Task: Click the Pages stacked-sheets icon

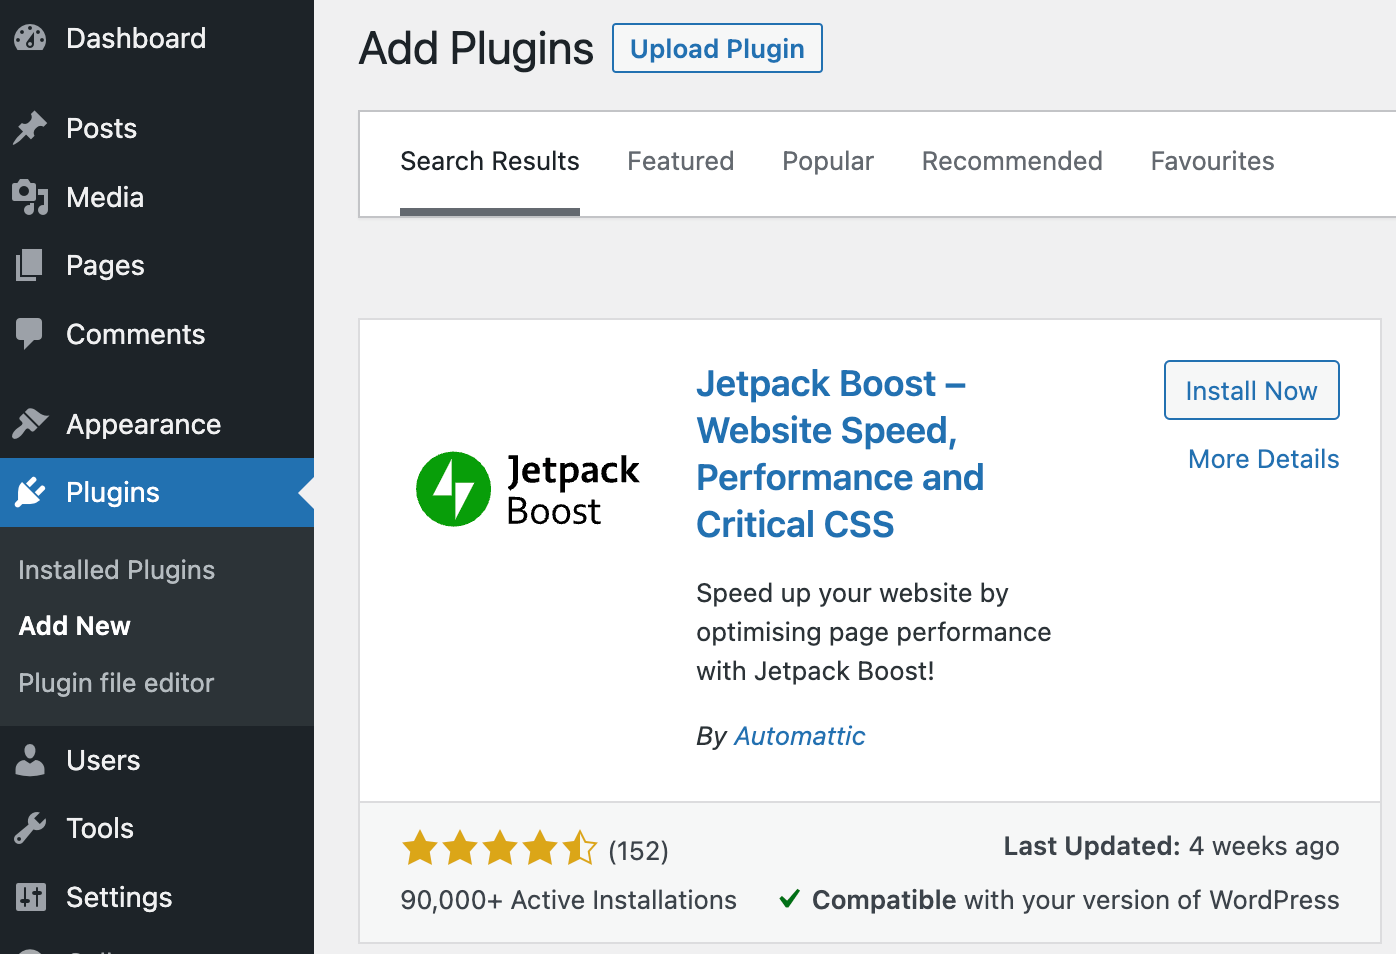Action: [x=30, y=265]
